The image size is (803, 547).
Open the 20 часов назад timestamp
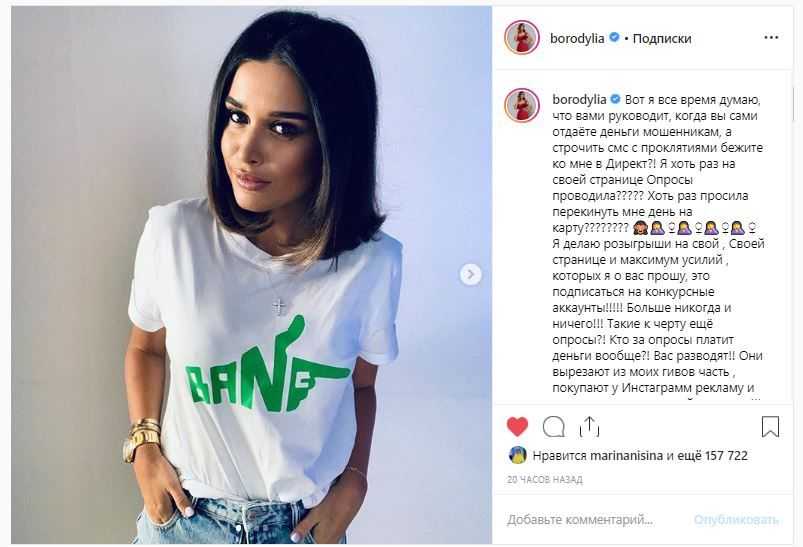click(x=545, y=480)
